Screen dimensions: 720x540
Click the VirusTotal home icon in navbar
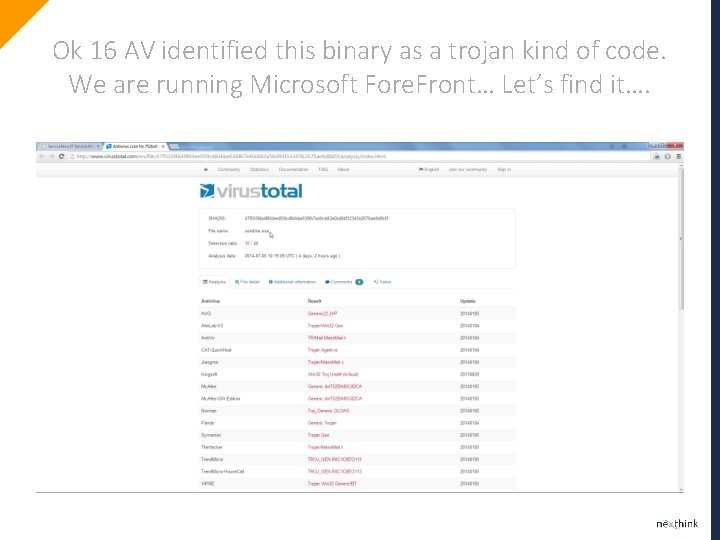[x=206, y=169]
